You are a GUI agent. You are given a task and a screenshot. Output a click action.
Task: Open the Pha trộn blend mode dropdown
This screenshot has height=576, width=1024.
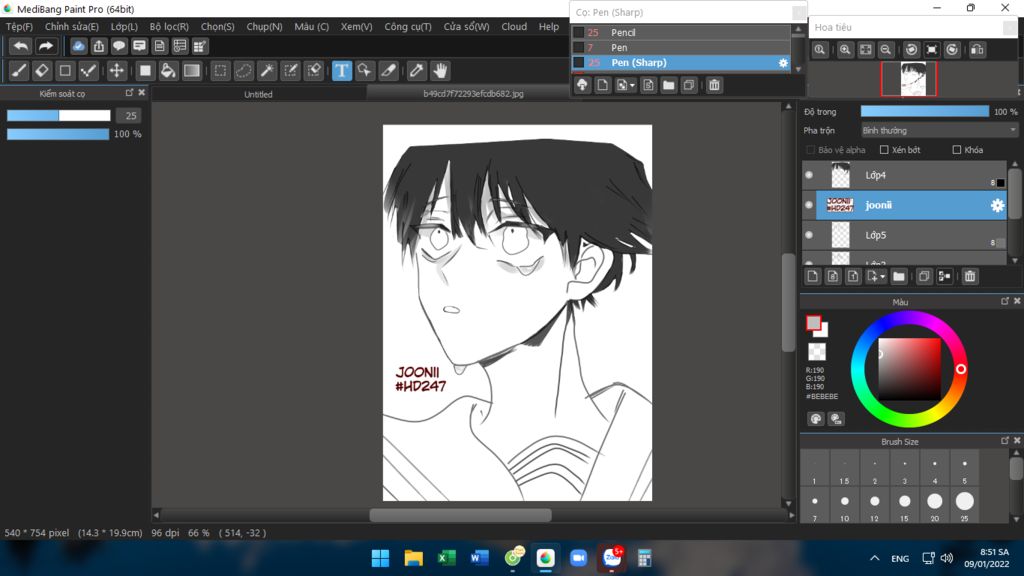tap(939, 131)
